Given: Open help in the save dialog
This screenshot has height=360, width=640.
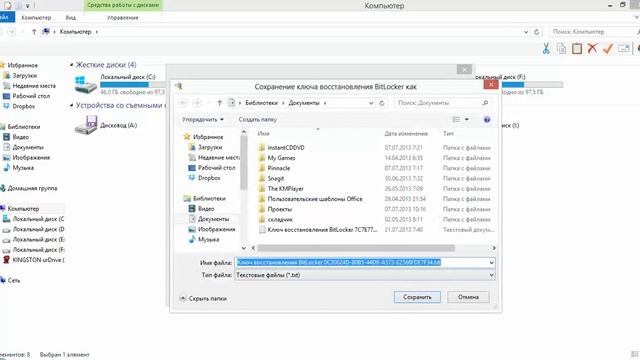Looking at the screenshot, I should pos(487,120).
